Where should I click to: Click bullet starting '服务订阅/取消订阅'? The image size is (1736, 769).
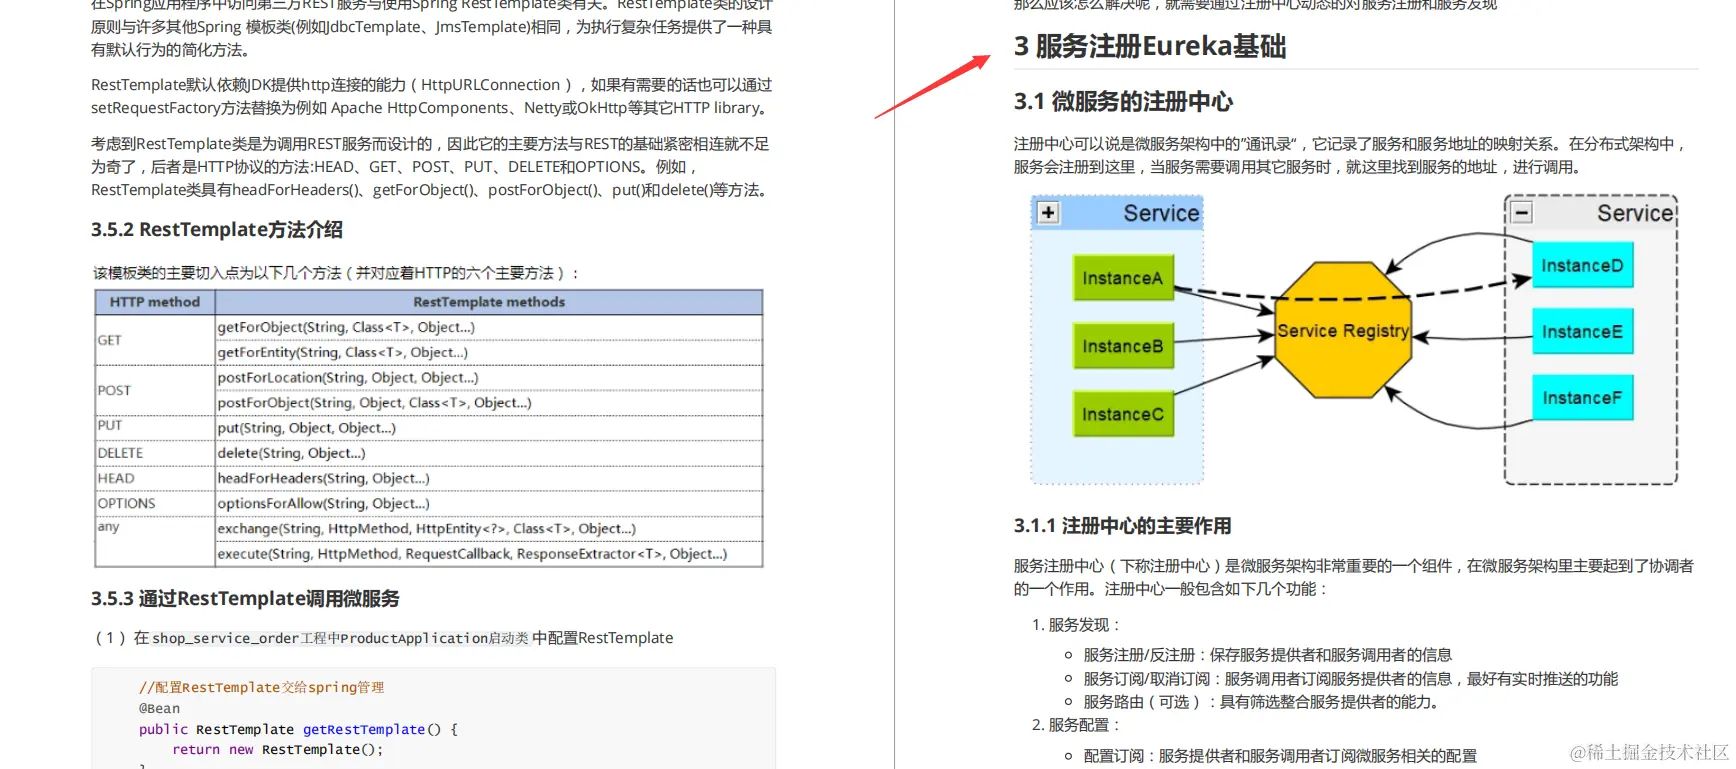1350,679
